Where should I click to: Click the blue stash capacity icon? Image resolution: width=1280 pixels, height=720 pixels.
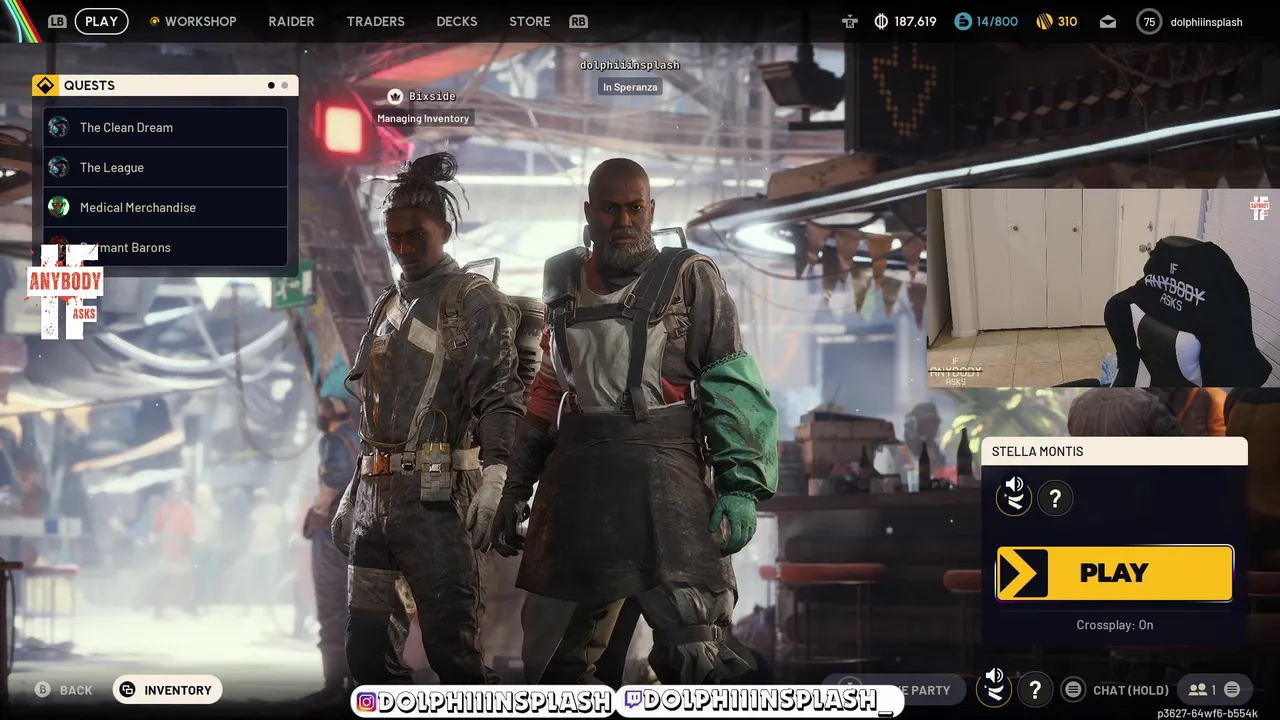click(962, 21)
